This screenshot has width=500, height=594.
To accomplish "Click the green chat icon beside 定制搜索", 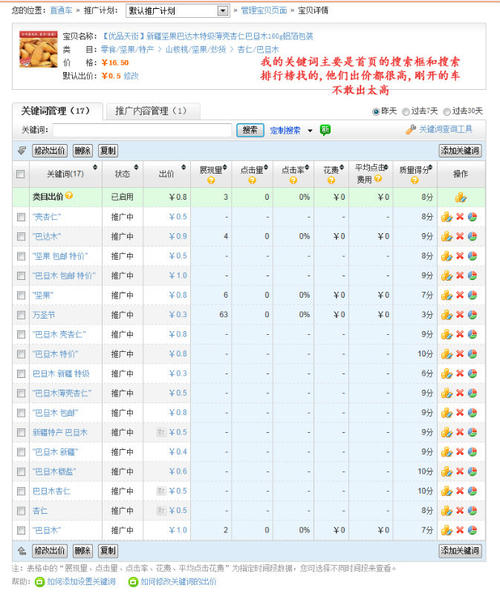I will (x=325, y=130).
